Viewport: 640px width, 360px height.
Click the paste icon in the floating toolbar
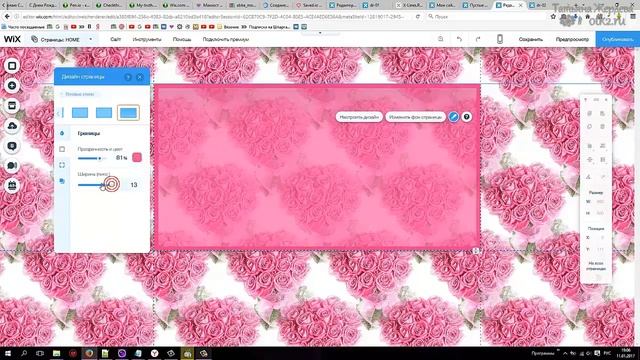click(x=602, y=113)
